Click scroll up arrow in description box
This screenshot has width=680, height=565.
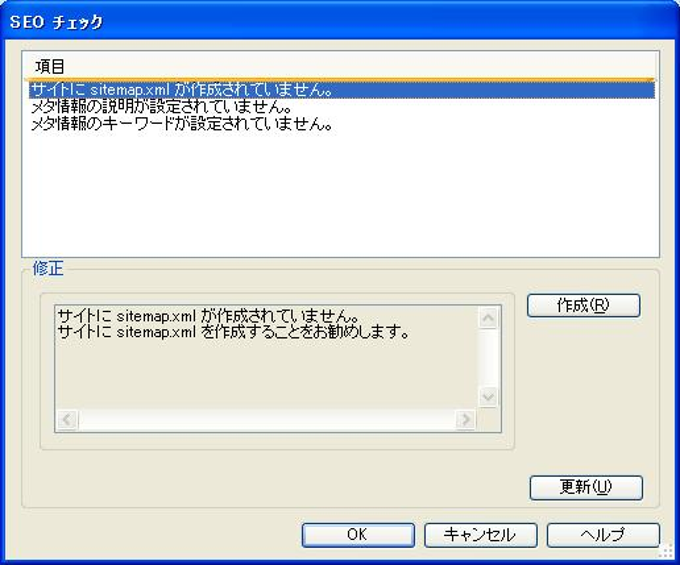point(488,318)
